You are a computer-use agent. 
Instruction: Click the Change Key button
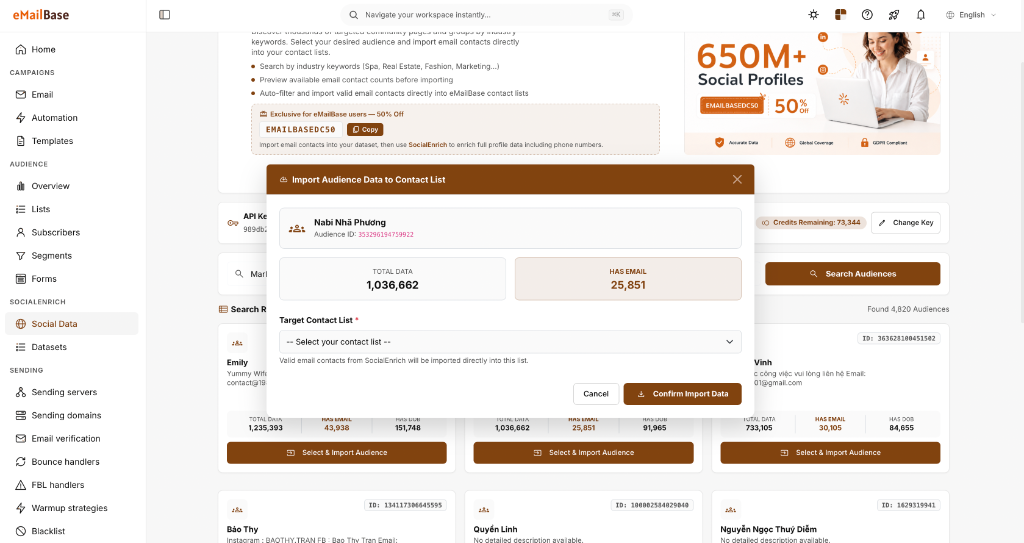[x=906, y=223]
